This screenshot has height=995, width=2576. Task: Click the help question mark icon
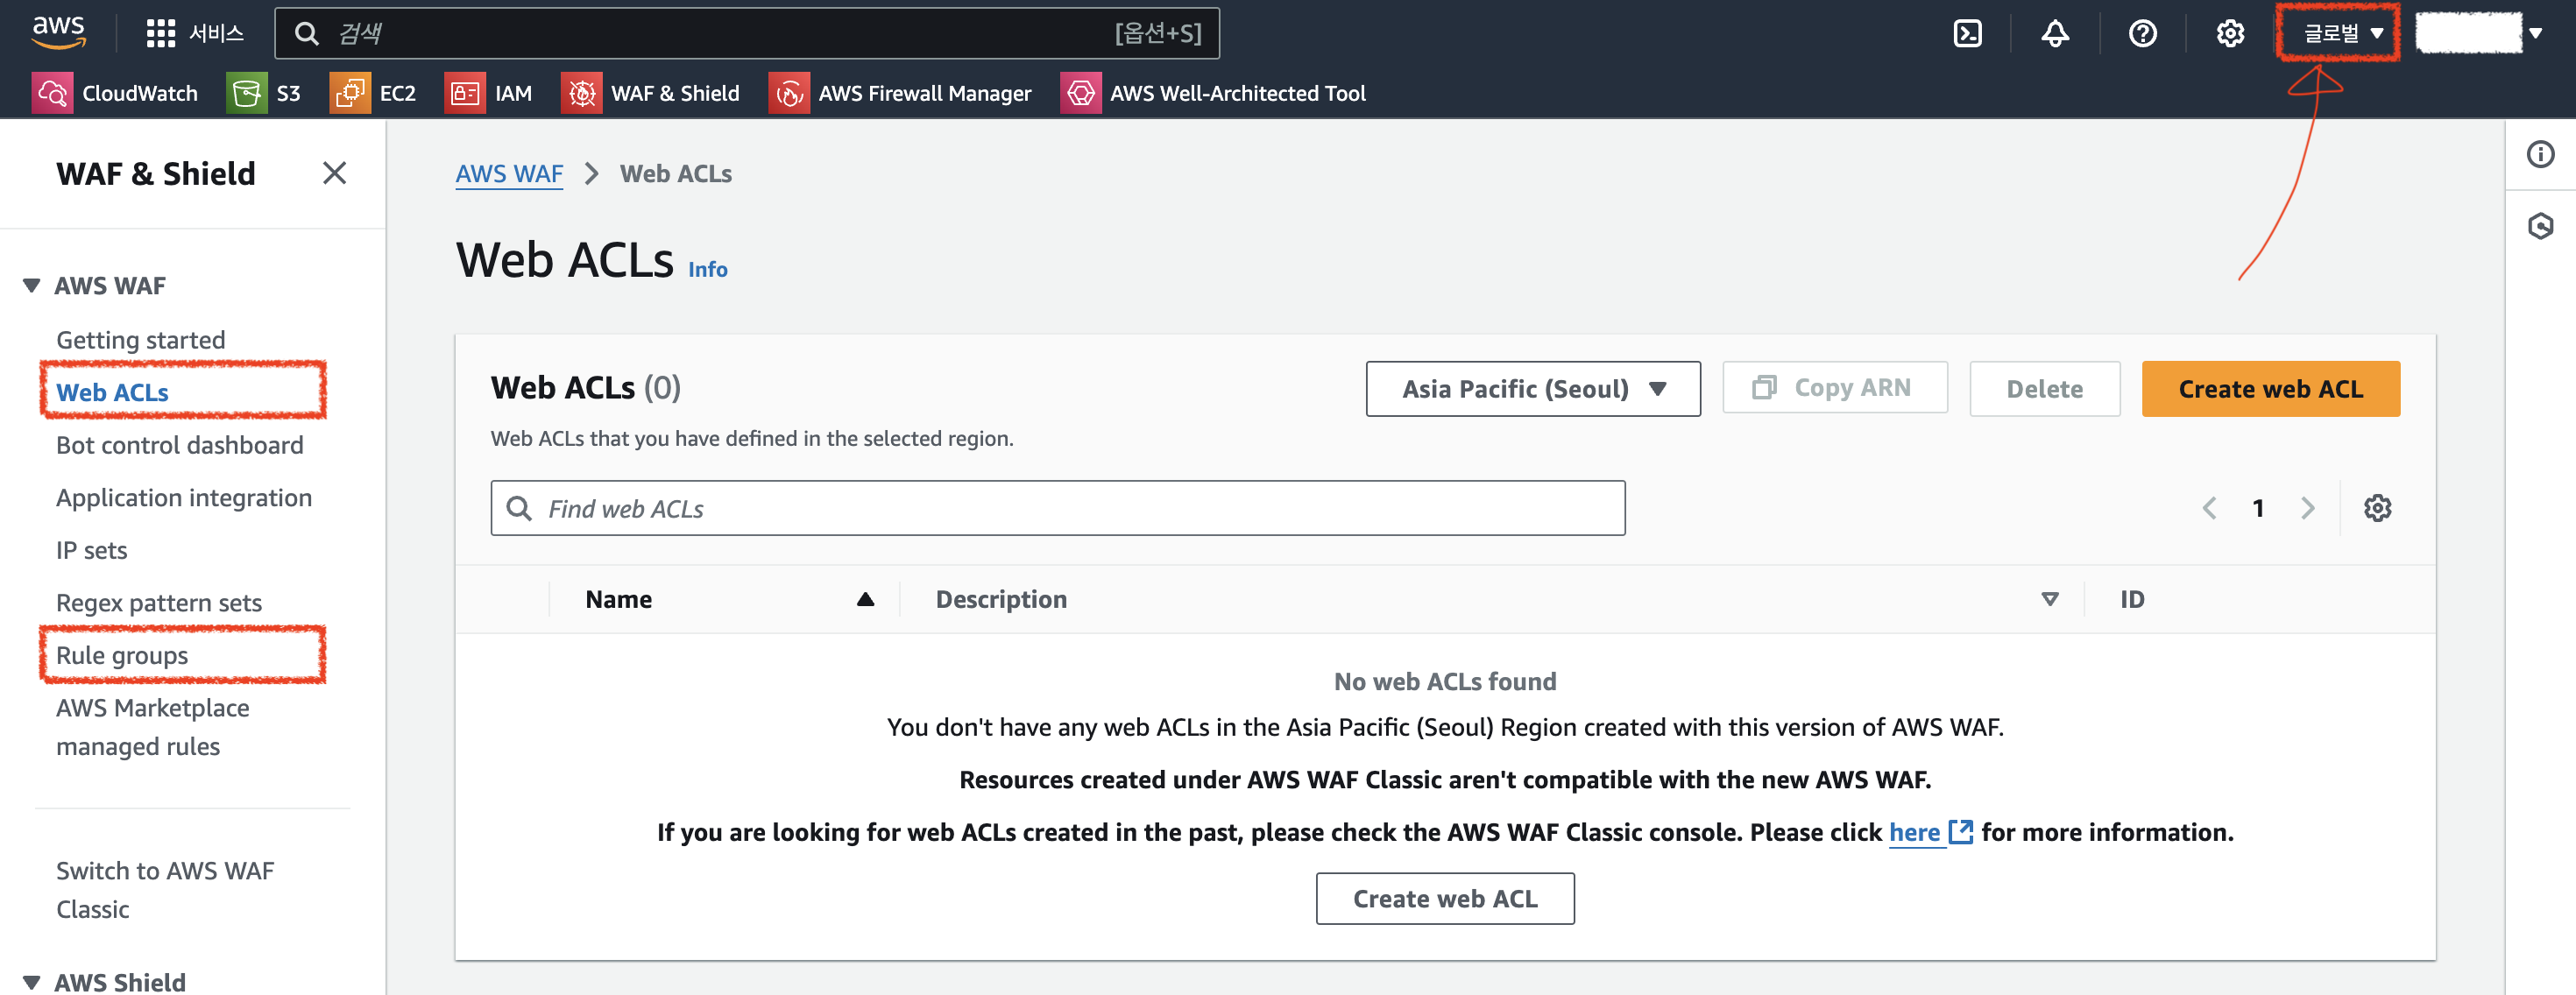pyautogui.click(x=2142, y=34)
